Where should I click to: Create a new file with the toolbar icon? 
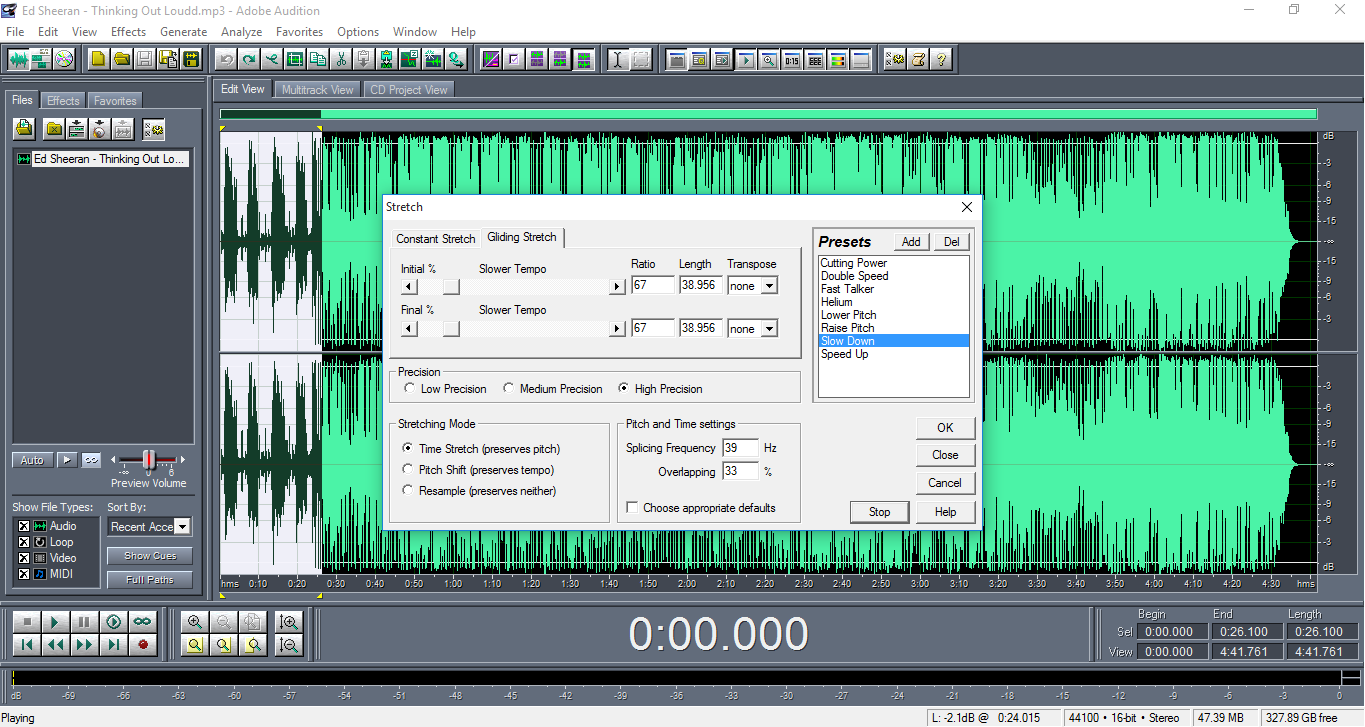pos(98,59)
